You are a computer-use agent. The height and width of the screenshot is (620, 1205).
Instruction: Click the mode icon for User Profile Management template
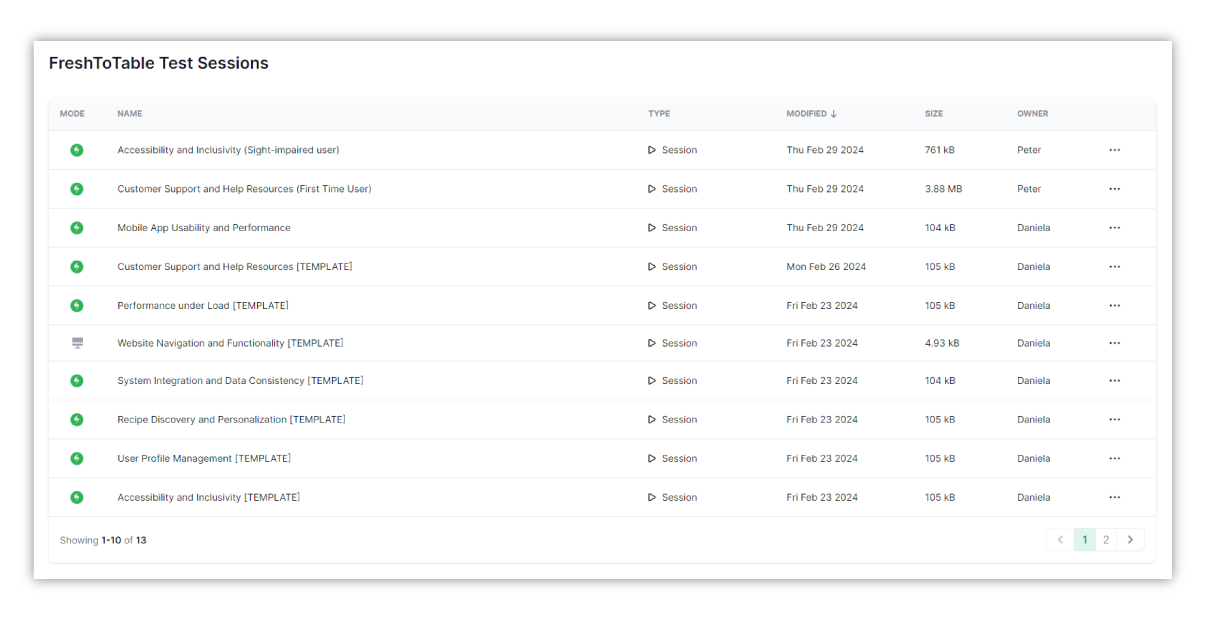point(77,458)
